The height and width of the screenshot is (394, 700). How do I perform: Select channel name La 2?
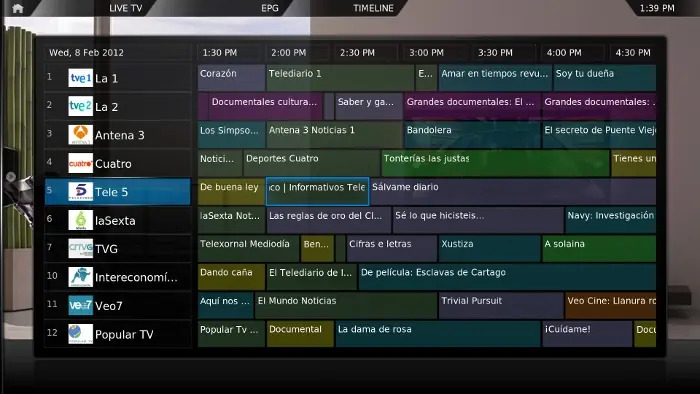106,107
